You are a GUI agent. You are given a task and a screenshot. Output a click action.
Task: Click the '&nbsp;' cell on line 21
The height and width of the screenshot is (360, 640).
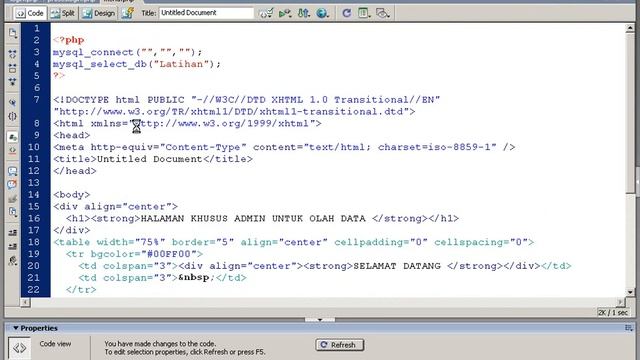click(197, 278)
